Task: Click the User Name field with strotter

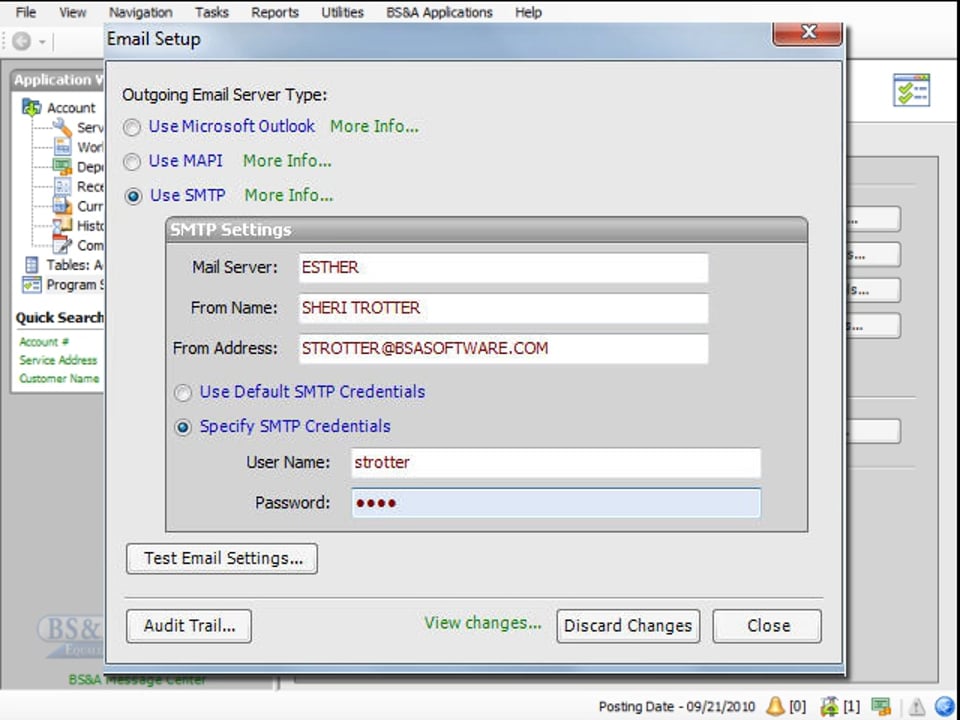Action: click(556, 462)
